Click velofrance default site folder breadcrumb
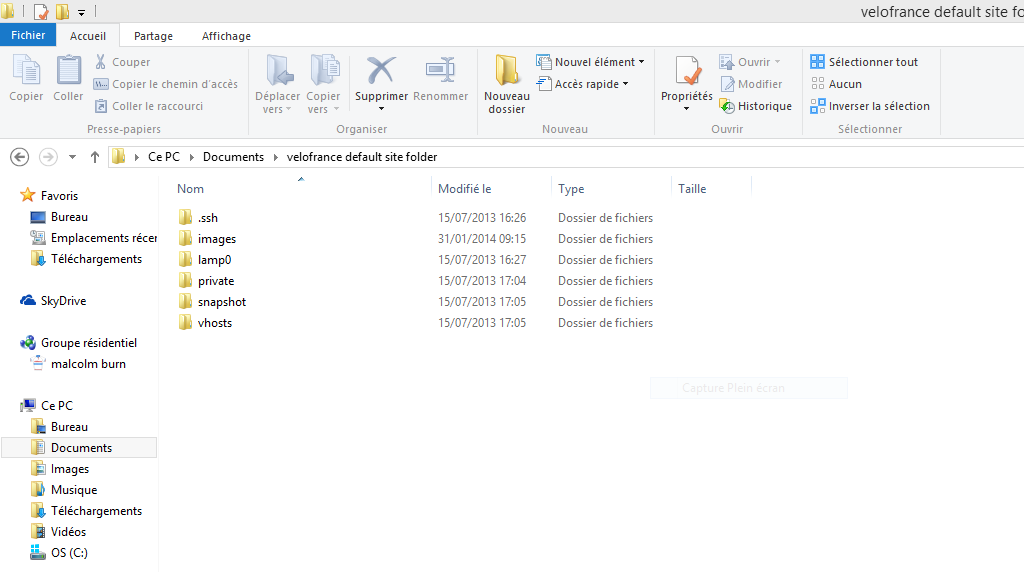Screen dimensions: 1024x572 pyautogui.click(x=362, y=157)
